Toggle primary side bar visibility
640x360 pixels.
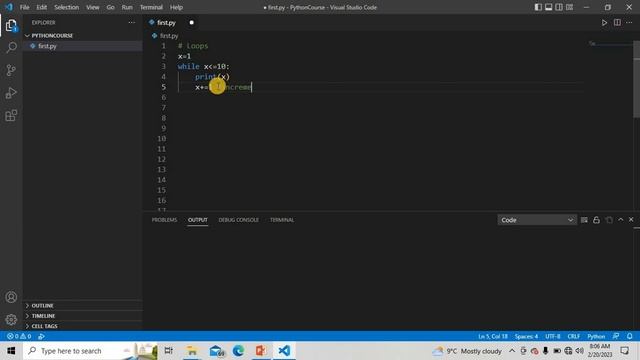click(538, 7)
